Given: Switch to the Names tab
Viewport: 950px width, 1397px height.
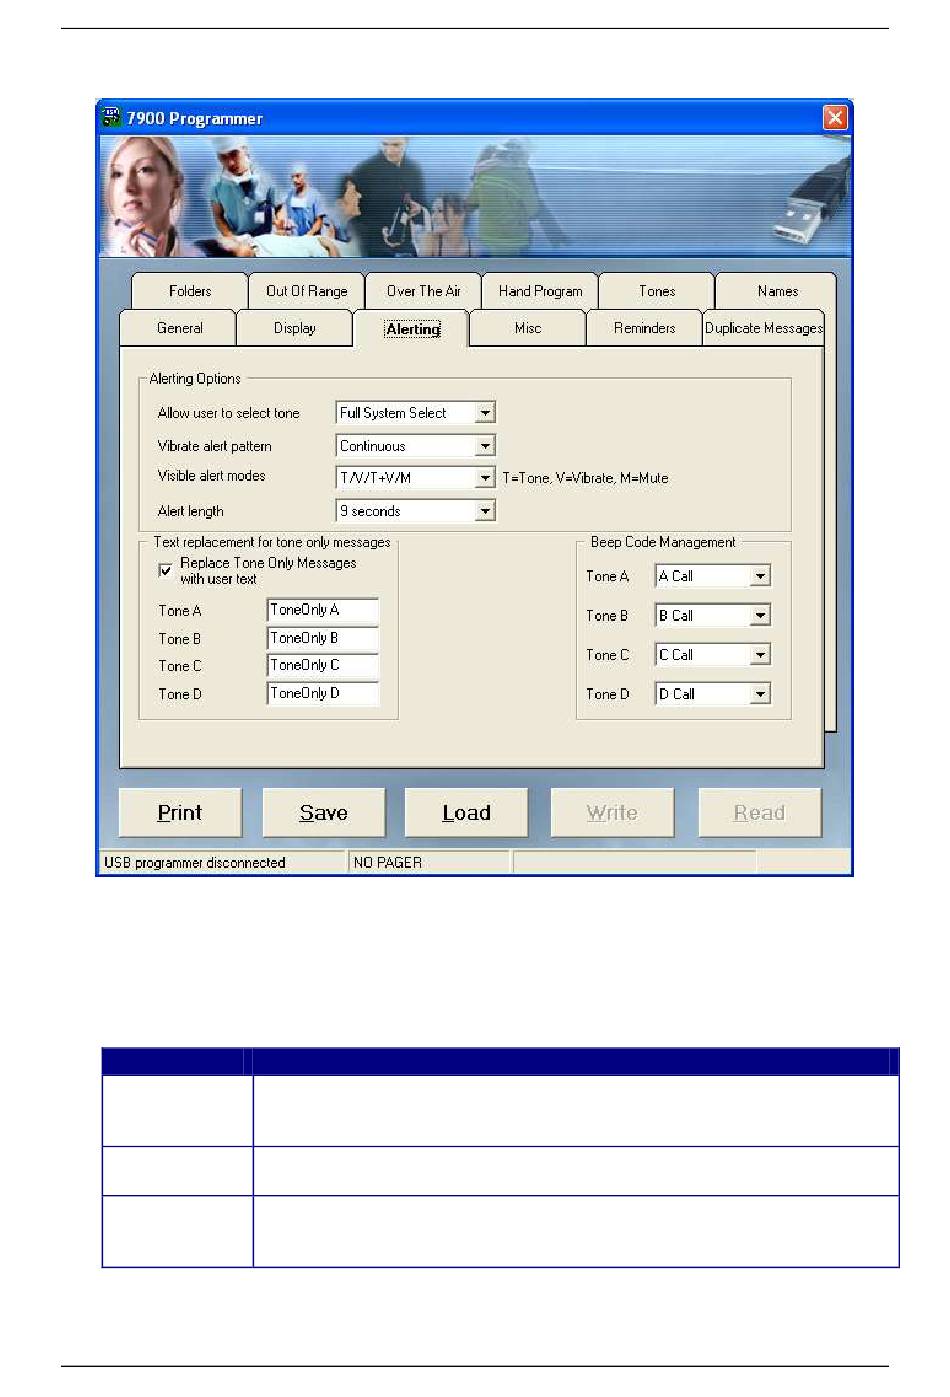Looking at the screenshot, I should point(777,291).
